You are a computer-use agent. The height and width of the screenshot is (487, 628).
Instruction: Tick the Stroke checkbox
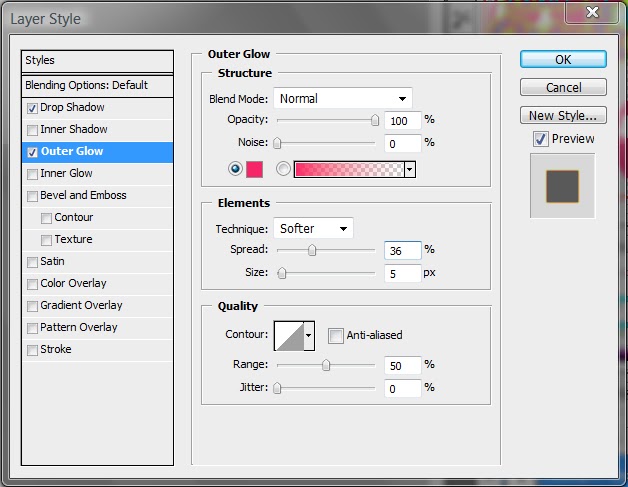[x=32, y=350]
